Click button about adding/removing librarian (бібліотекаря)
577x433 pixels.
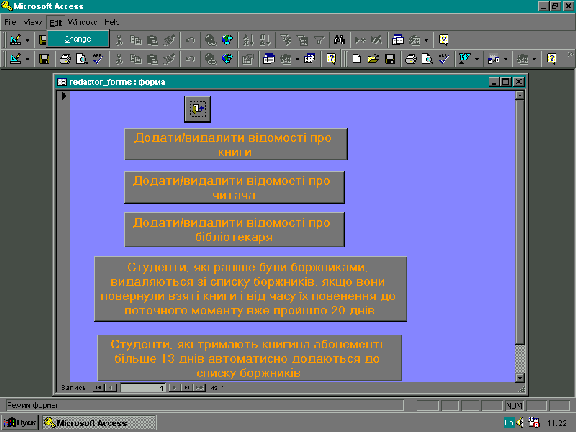[234, 230]
